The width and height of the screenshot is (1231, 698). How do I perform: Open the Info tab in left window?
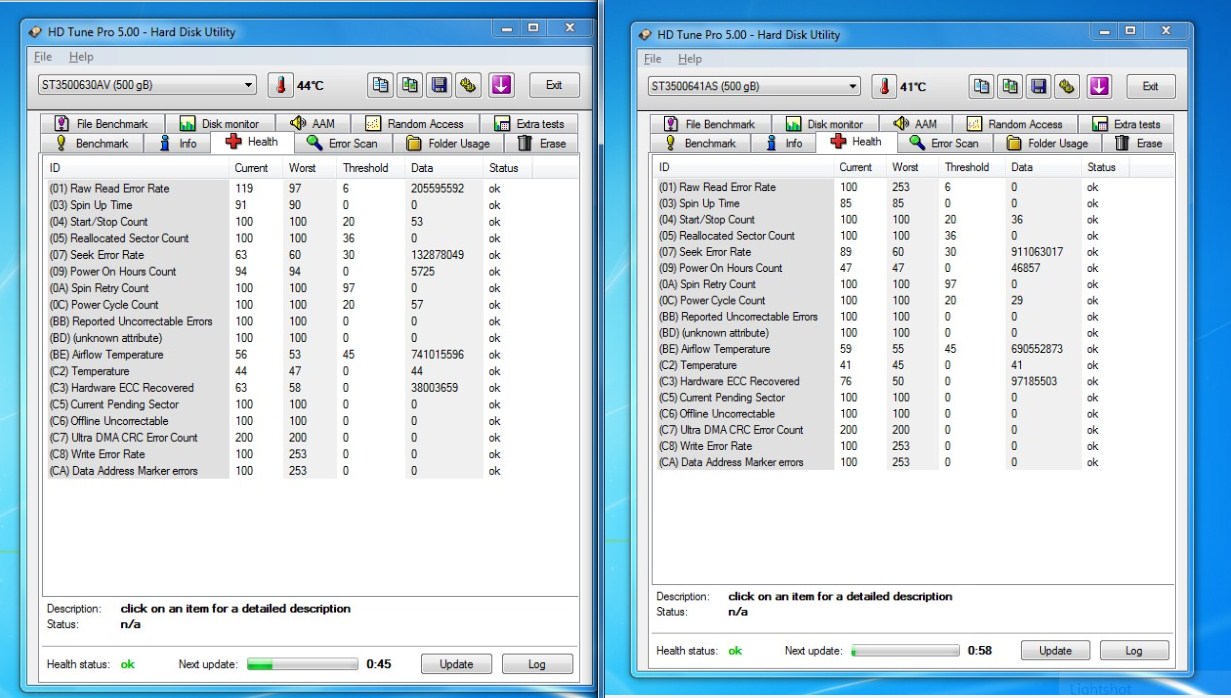(x=177, y=143)
